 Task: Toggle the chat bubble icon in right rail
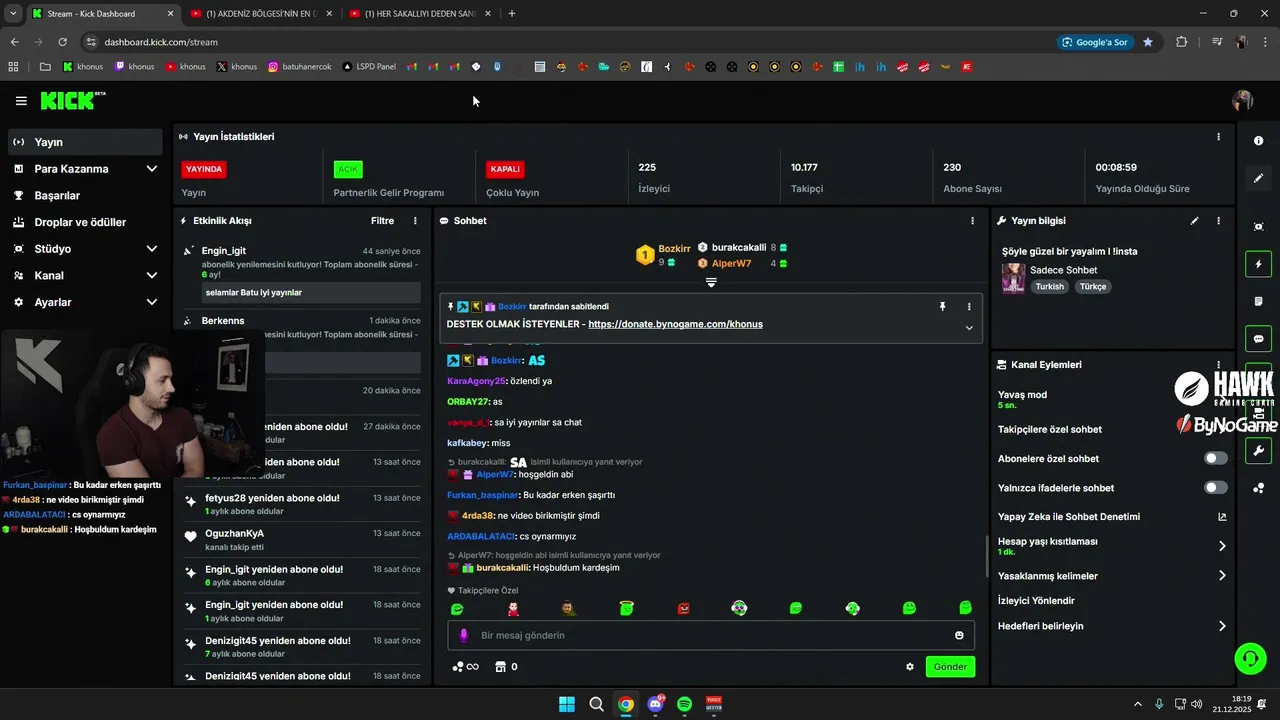1258,339
